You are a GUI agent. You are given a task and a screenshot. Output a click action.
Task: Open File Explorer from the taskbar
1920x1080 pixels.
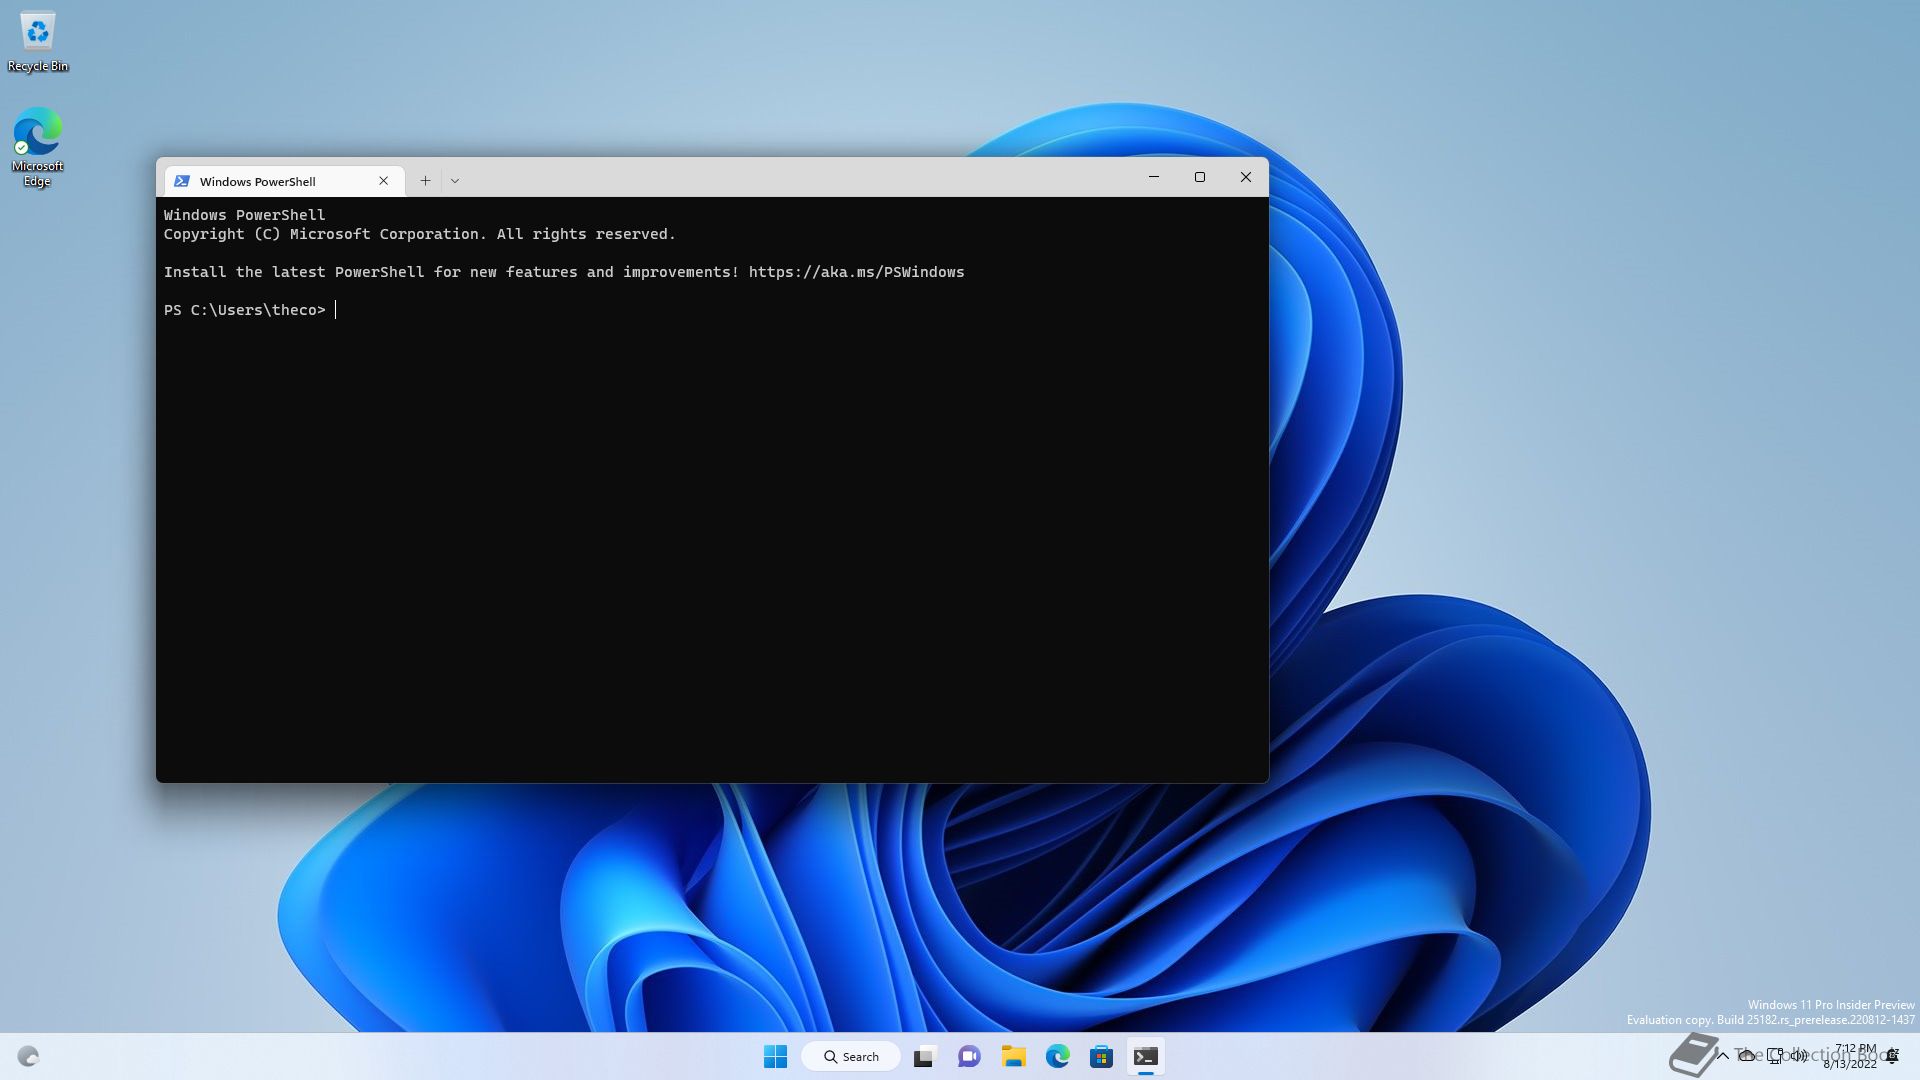pos(1014,1056)
